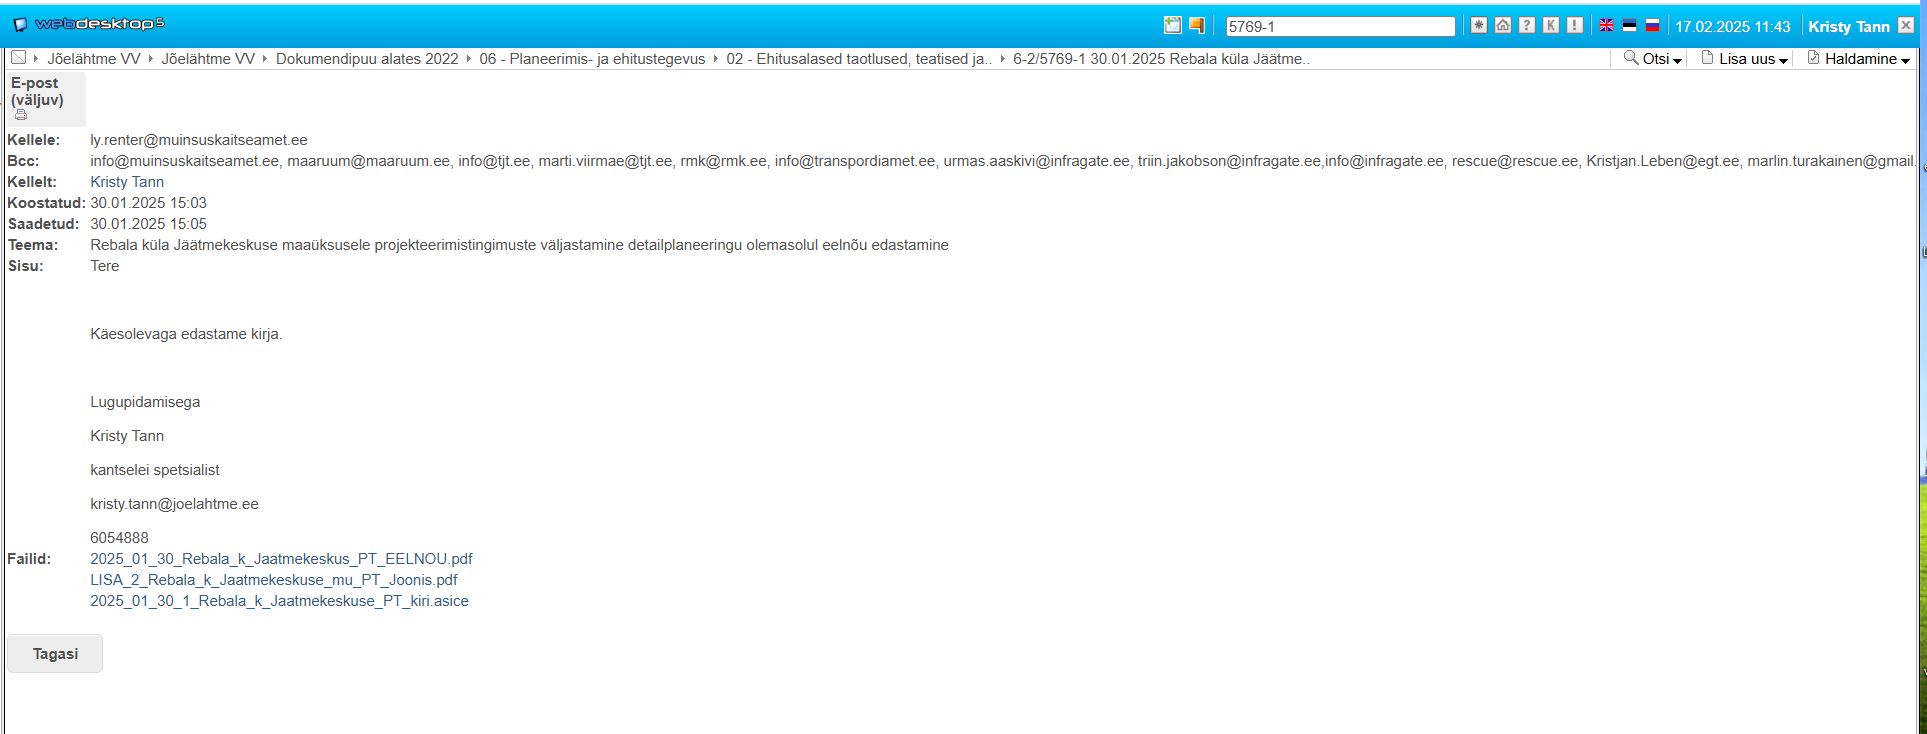The height and width of the screenshot is (734, 1927).
Task: Click the K icon in top toolbar
Action: click(1550, 26)
